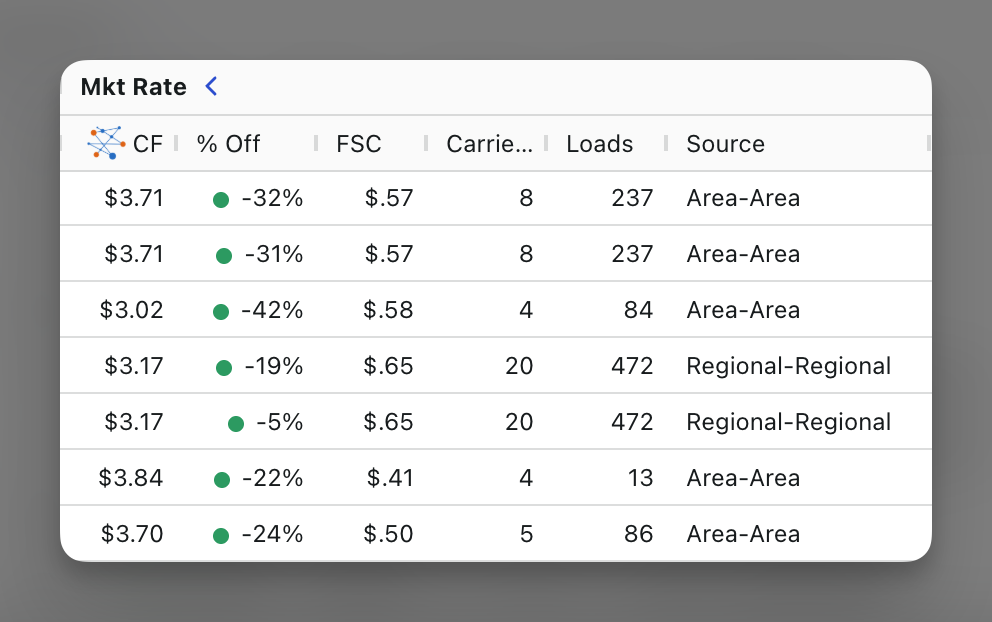Click the green dot beside -42%
The width and height of the screenshot is (992, 622).
221,311
